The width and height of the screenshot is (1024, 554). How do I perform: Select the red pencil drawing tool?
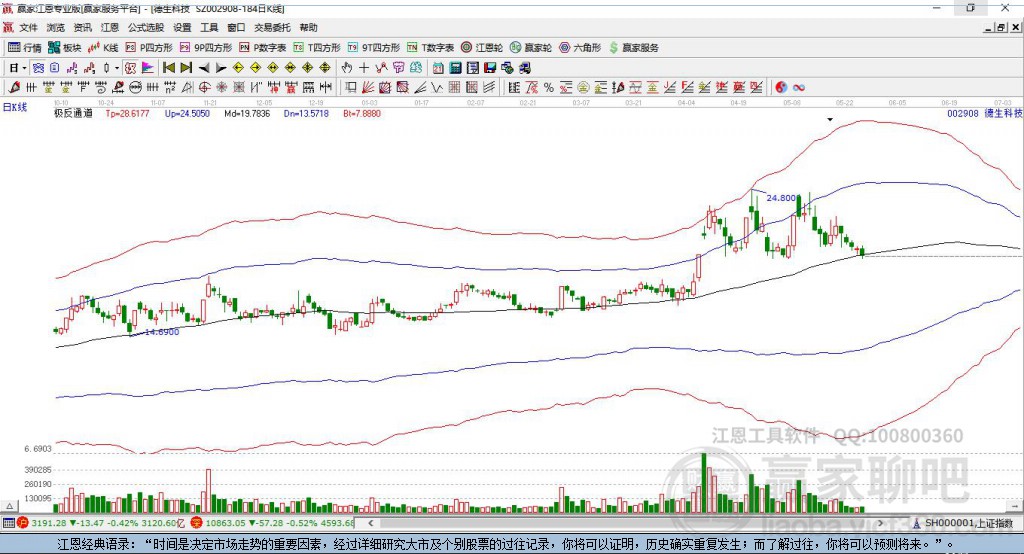(14, 87)
